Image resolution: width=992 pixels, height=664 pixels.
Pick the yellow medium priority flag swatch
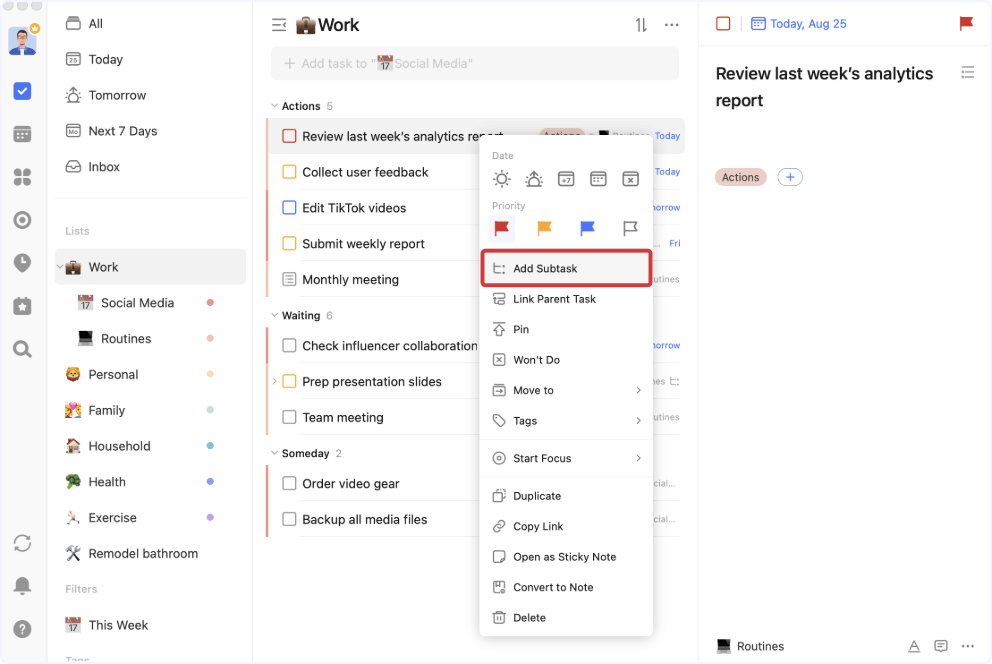[544, 229]
